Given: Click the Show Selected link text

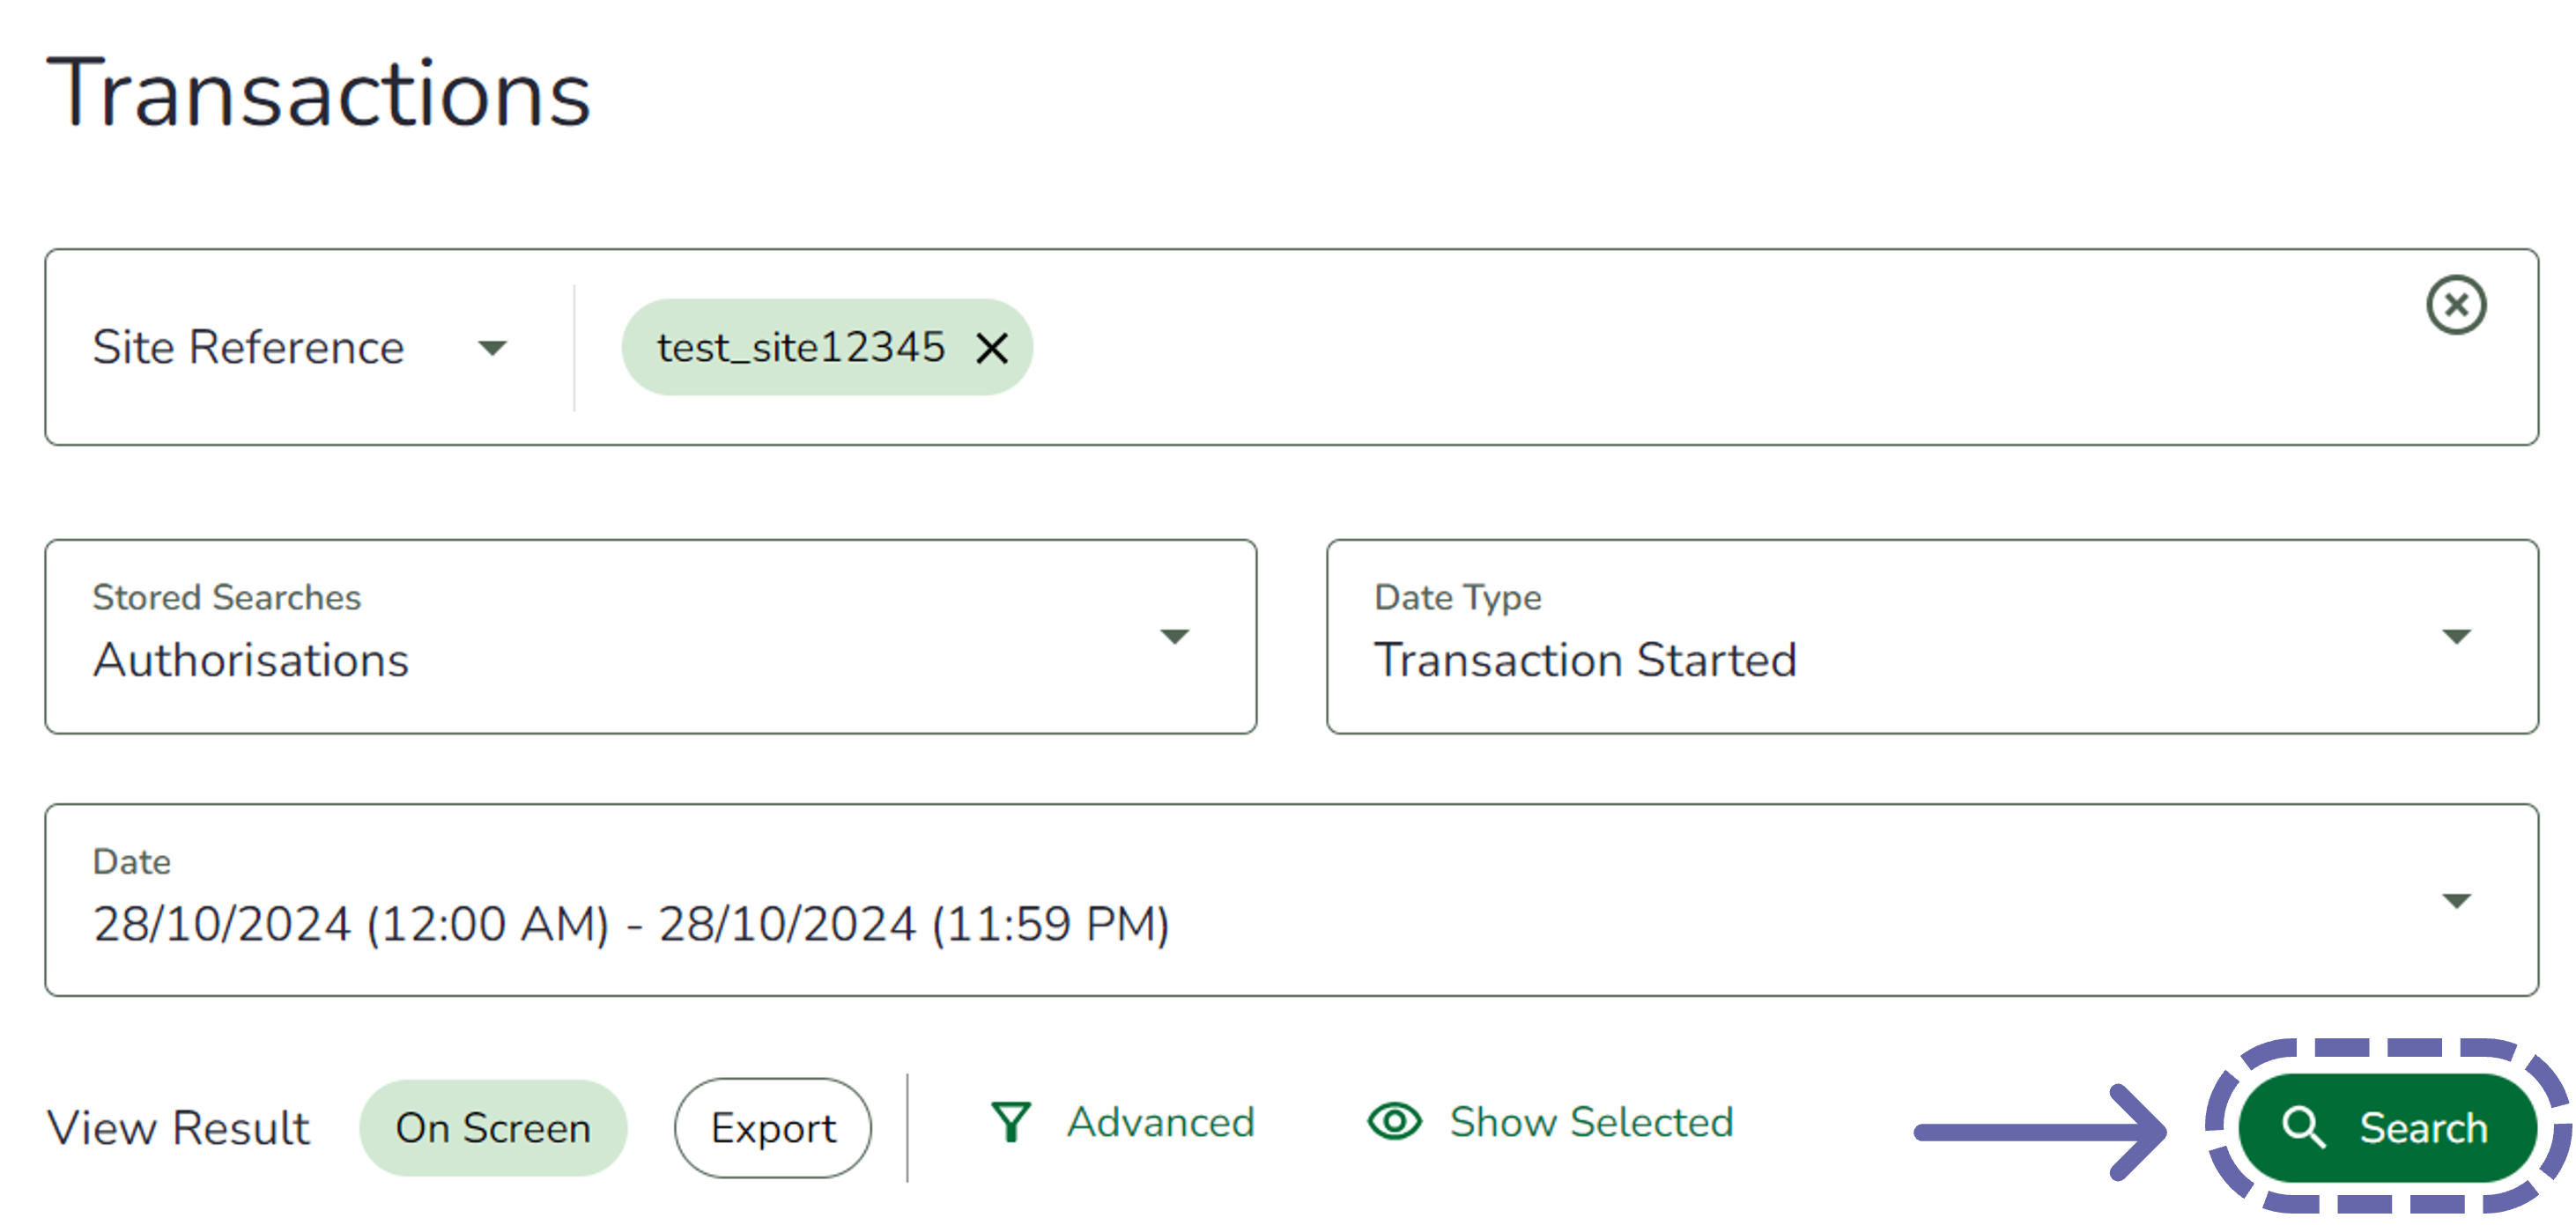Looking at the screenshot, I should point(1591,1122).
